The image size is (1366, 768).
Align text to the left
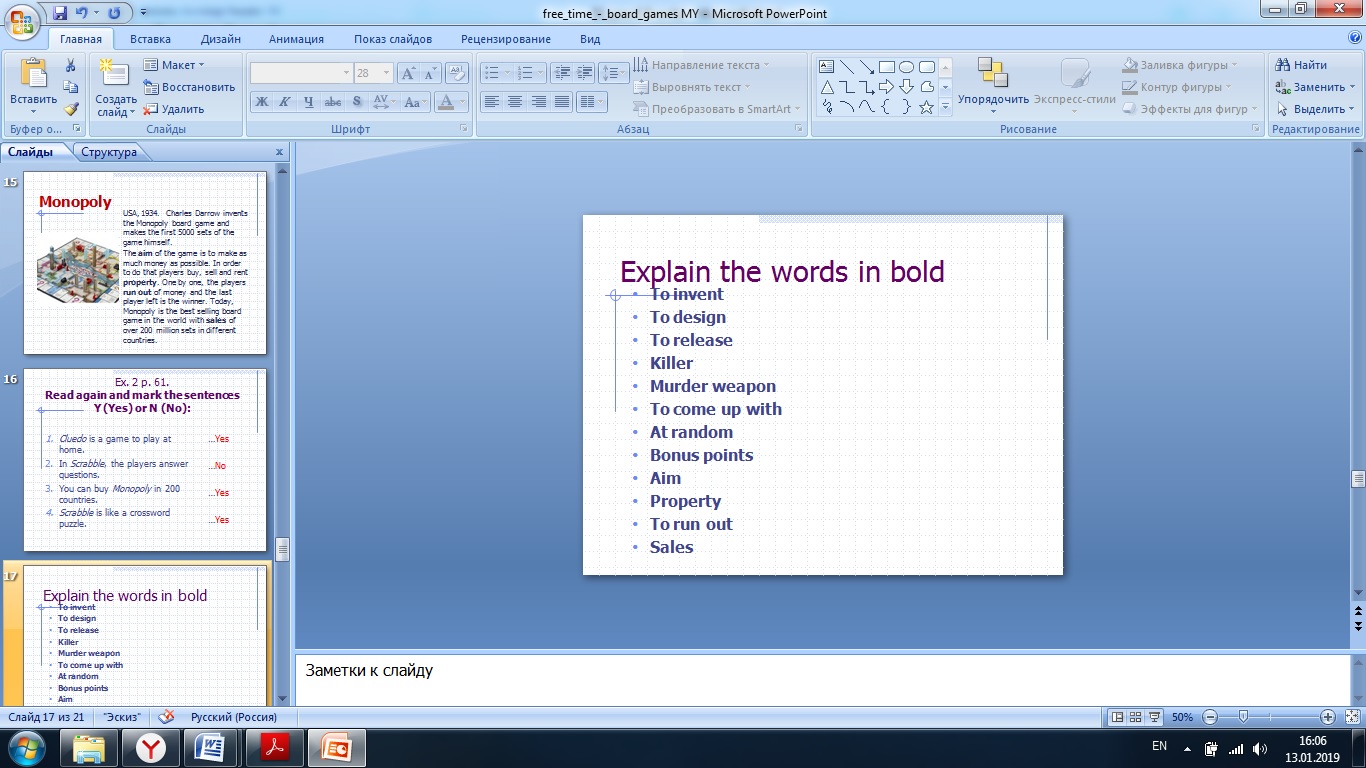tap(491, 102)
